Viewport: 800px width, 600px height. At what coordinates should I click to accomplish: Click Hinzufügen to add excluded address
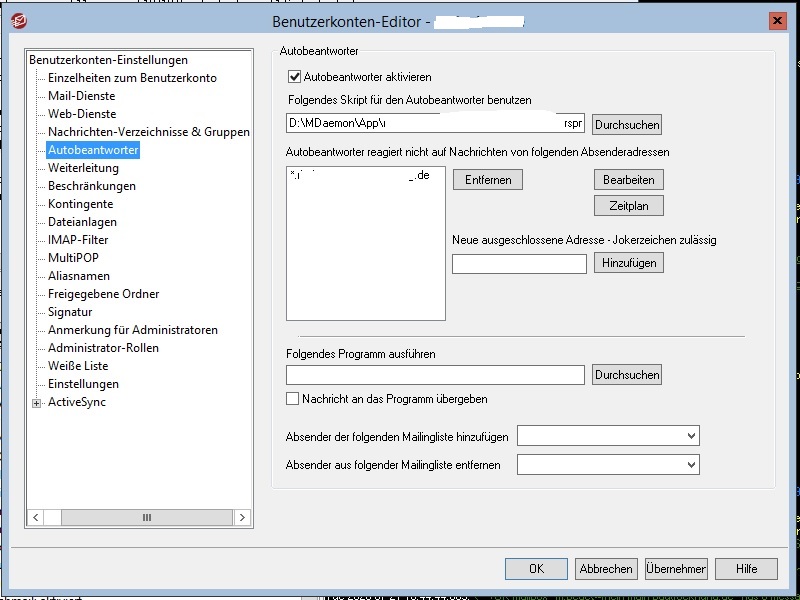(x=629, y=263)
